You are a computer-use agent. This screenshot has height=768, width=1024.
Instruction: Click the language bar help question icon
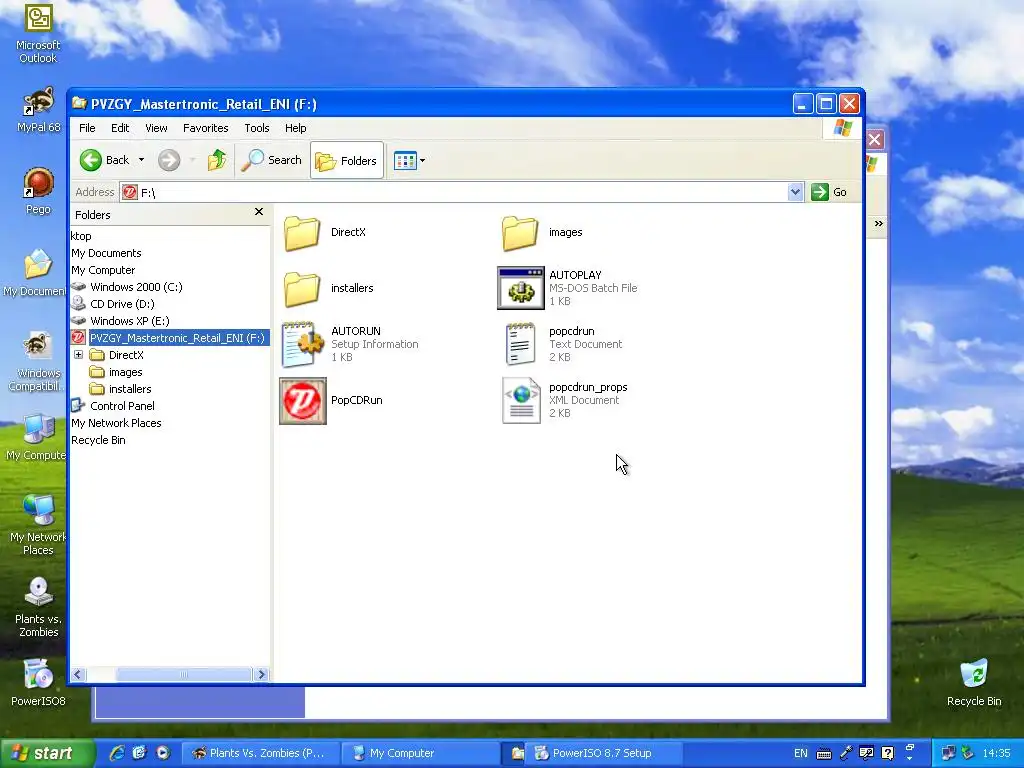888,753
